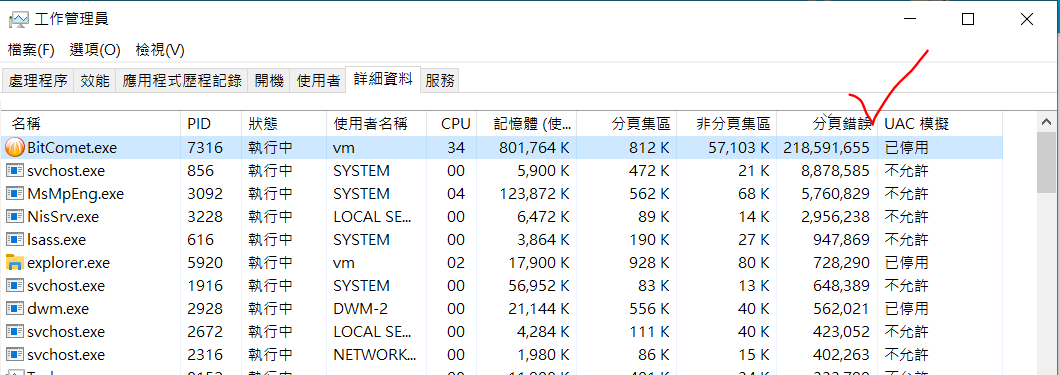Viewport: 1060px width, 375px height.
Task: Switch to the 應用程式歷程記錄 tab
Action: click(x=182, y=81)
